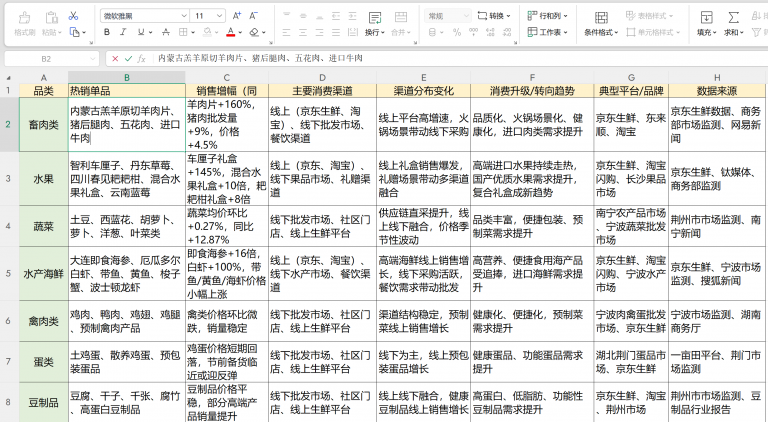Click the 填充 fill button
This screenshot has height=422, width=768.
(x=706, y=24)
